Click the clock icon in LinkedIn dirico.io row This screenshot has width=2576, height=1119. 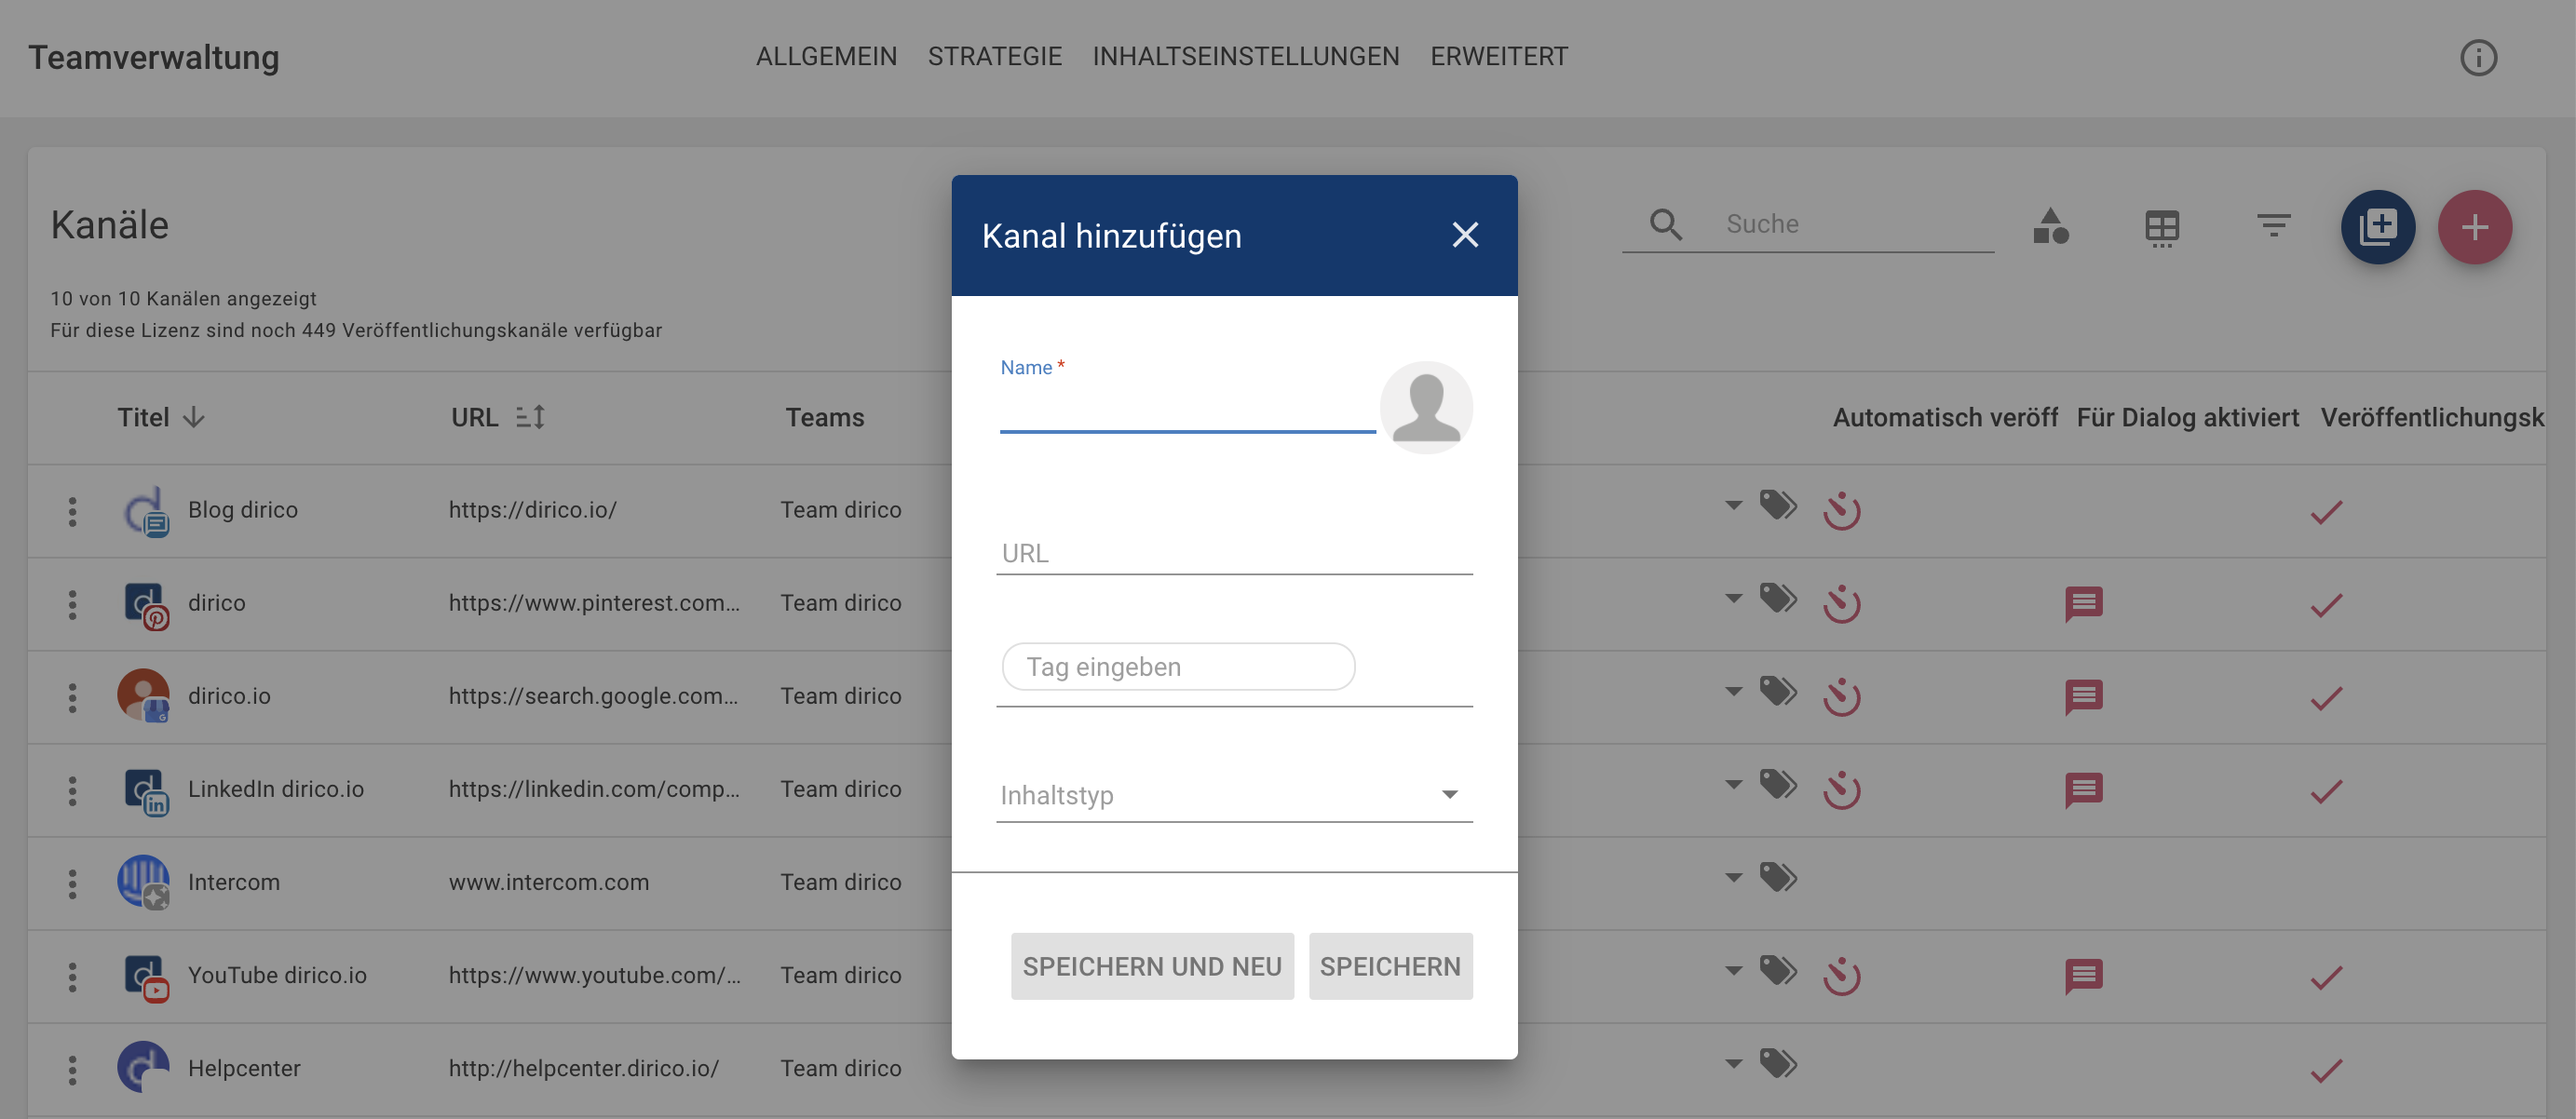[1841, 789]
